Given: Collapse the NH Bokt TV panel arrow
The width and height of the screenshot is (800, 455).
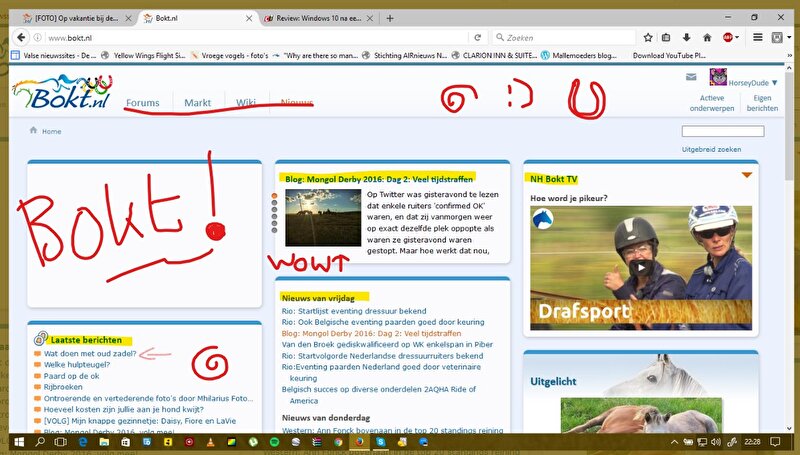Looking at the screenshot, I should click(746, 176).
